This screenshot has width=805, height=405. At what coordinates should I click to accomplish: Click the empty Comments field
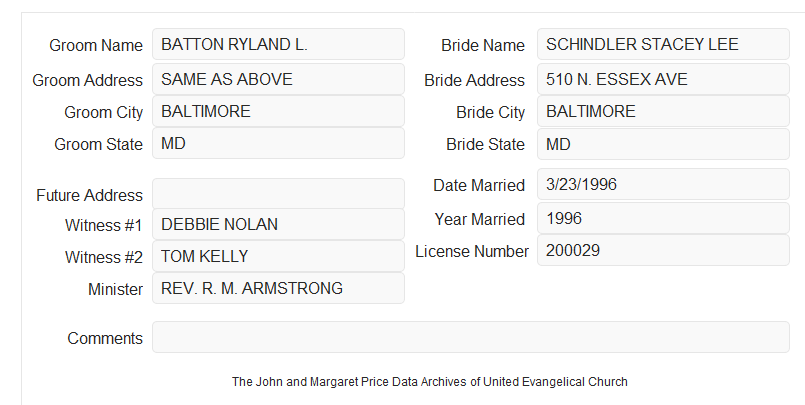[x=471, y=337]
